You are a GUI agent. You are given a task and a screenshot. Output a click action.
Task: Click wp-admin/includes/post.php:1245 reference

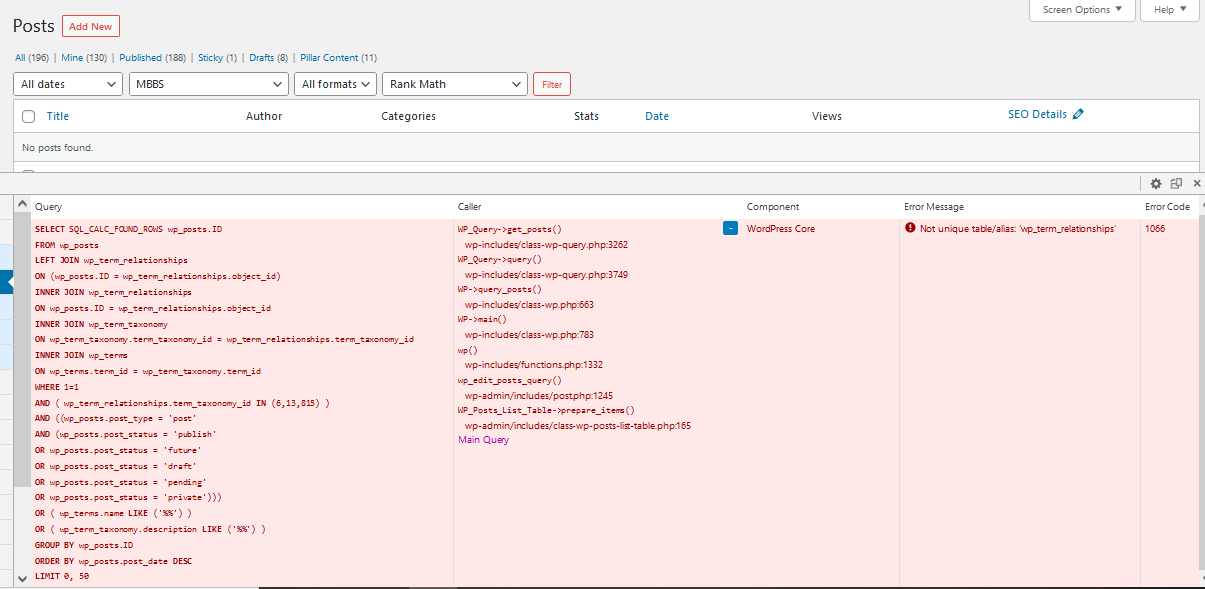point(539,395)
